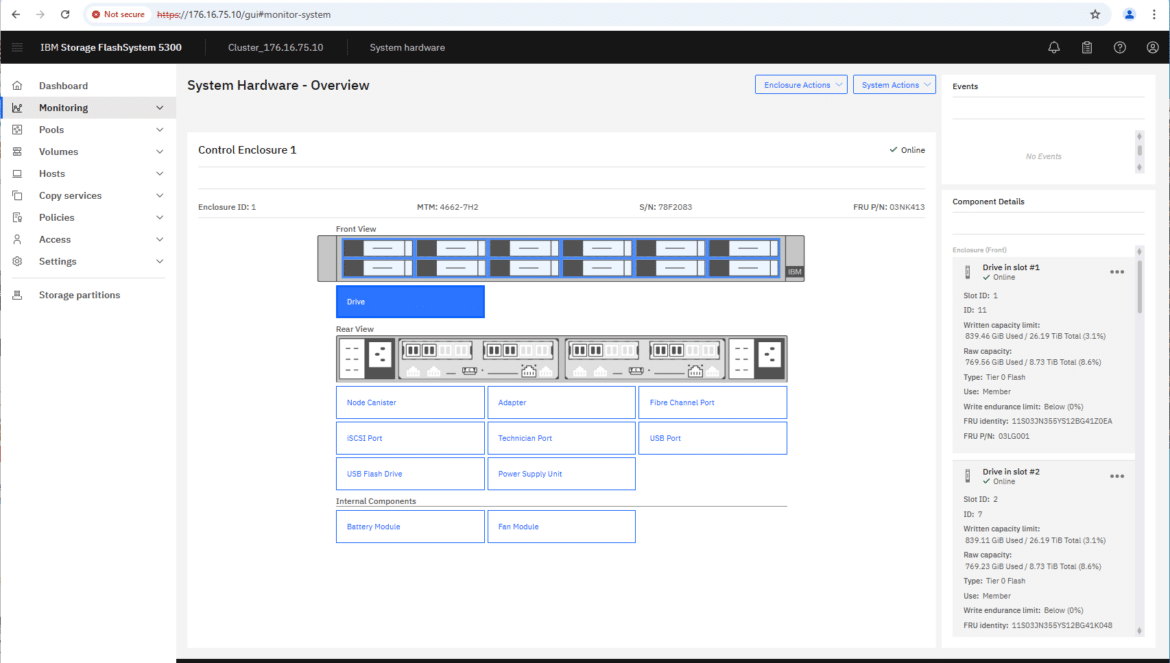Select the Node Canister component
The height and width of the screenshot is (663, 1170).
pos(410,403)
